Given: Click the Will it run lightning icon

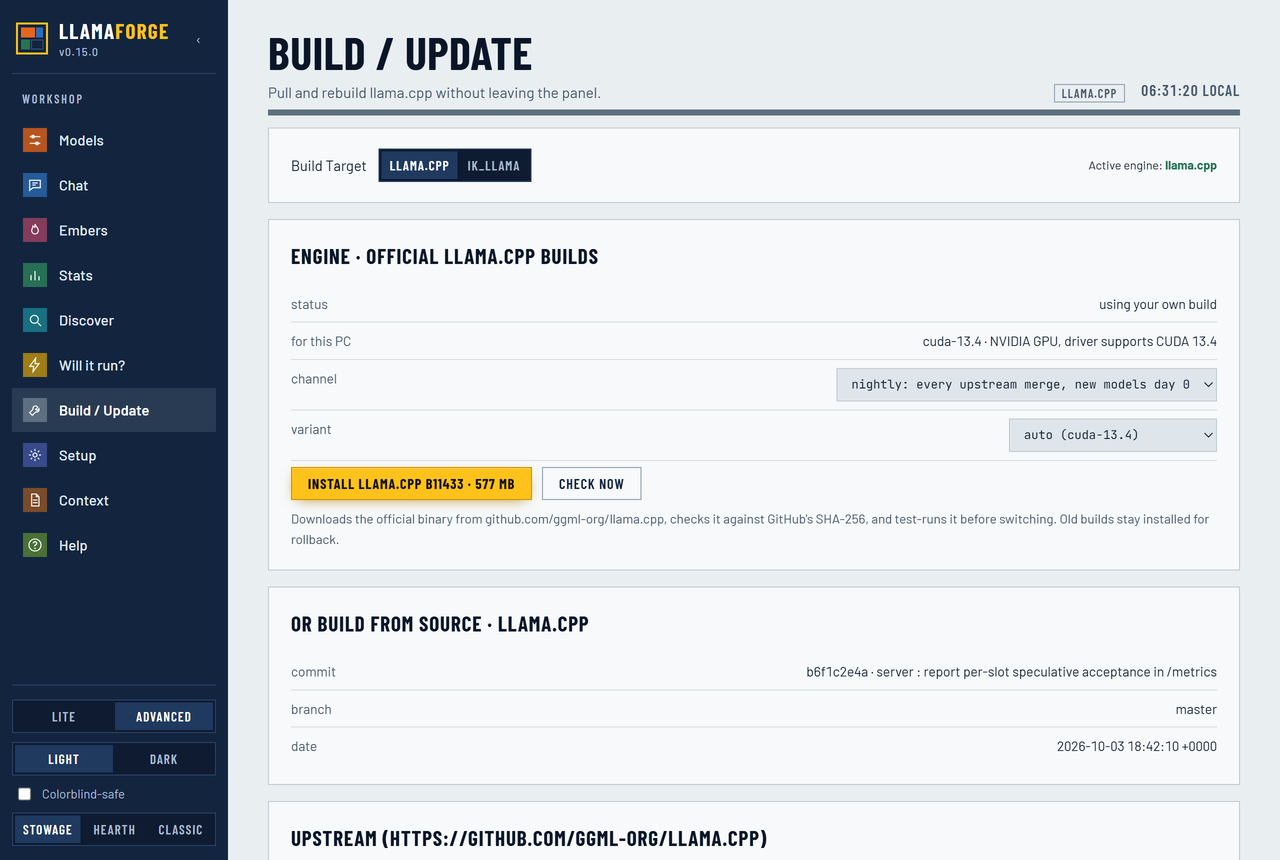Looking at the screenshot, I should [35, 365].
